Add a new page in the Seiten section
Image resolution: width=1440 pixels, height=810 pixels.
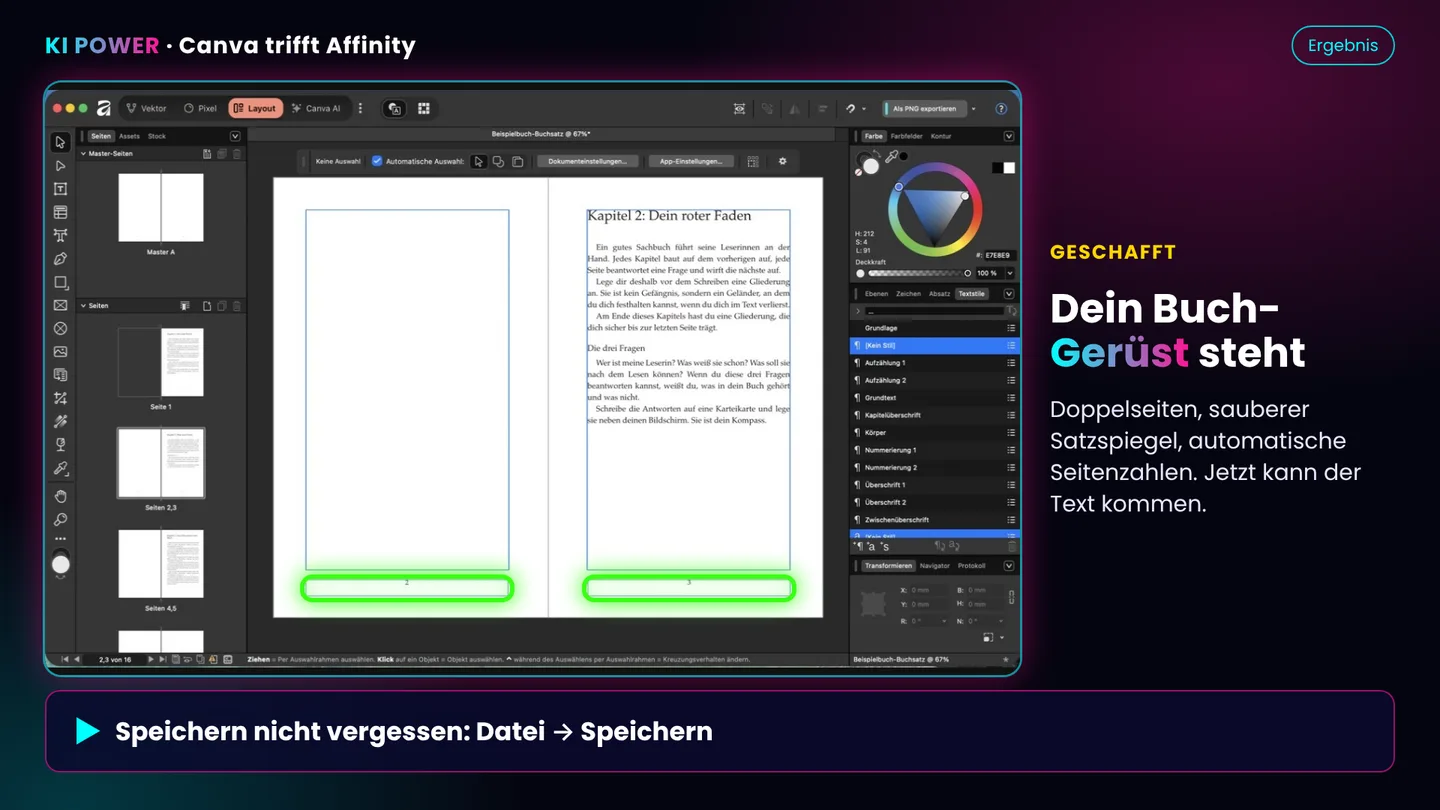pyautogui.click(x=207, y=306)
